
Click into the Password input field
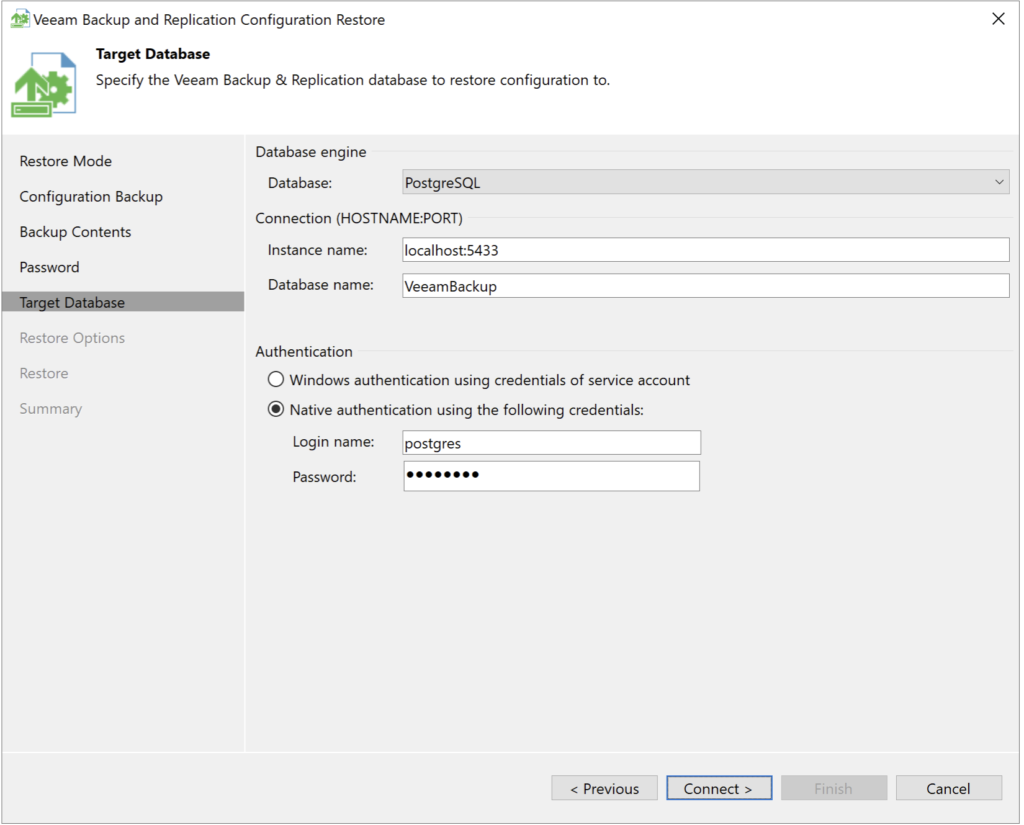(551, 476)
